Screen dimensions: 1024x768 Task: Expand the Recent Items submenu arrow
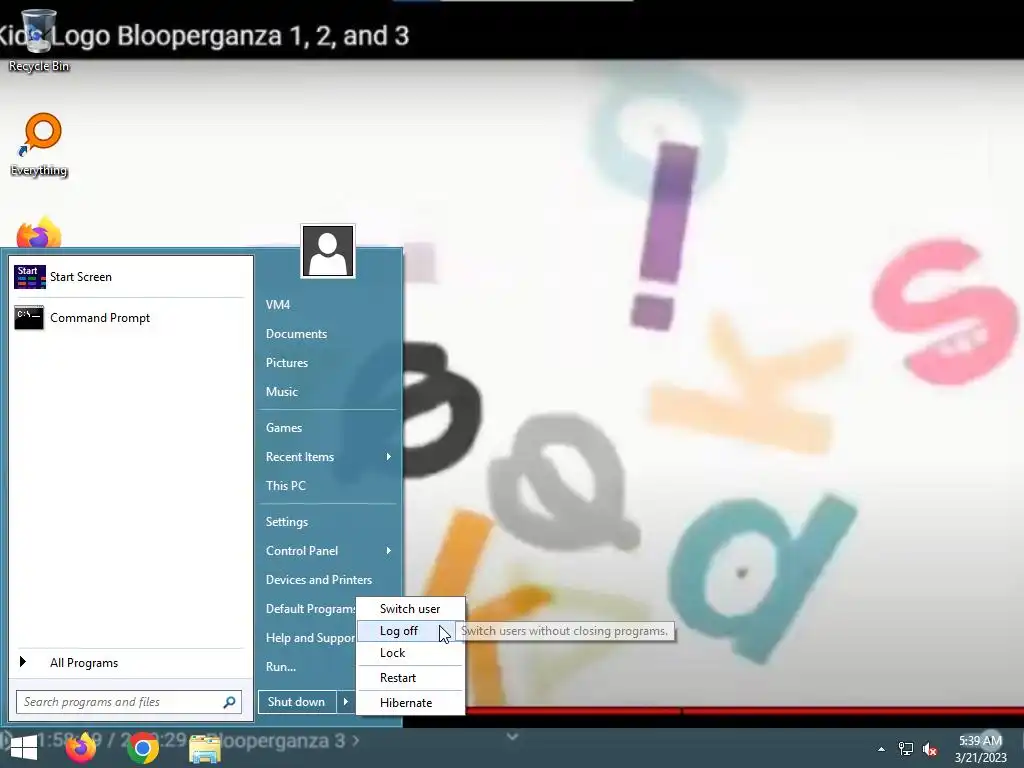(x=389, y=456)
